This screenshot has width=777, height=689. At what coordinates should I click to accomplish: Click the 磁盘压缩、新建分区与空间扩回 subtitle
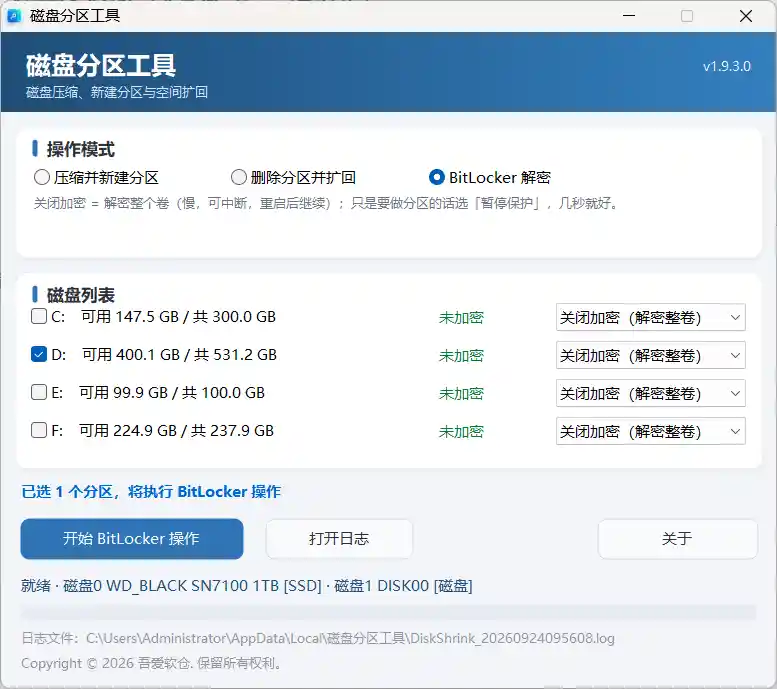coord(117,92)
